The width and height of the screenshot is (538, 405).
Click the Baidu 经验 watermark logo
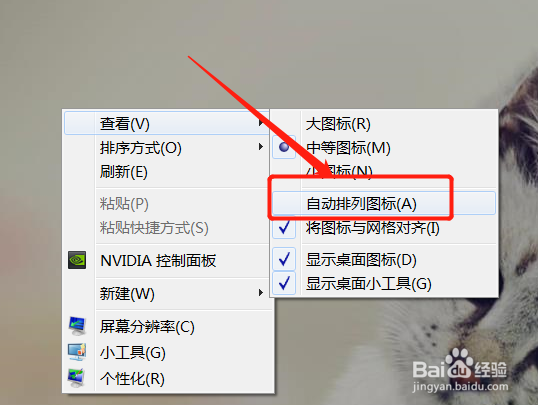tap(460, 369)
